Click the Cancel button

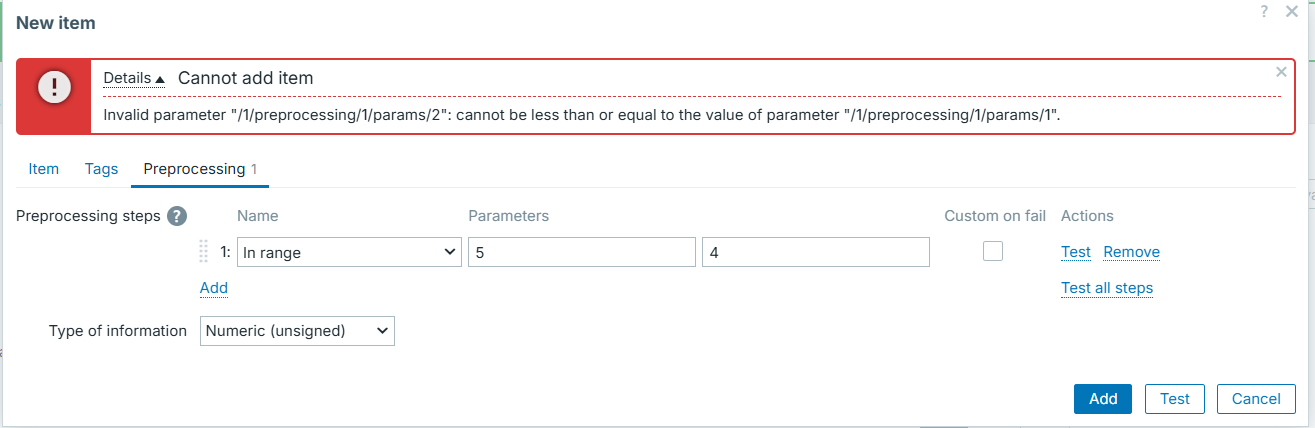[x=1256, y=399]
